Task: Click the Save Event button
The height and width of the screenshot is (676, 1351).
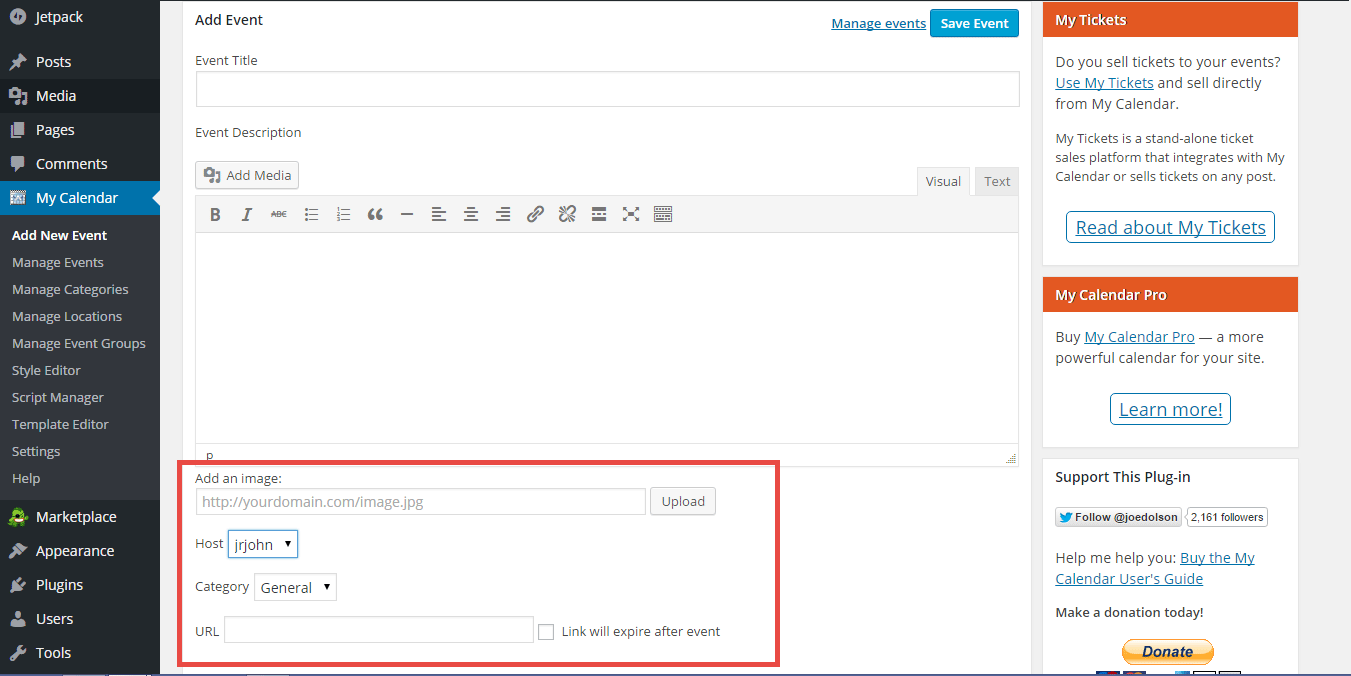Action: pyautogui.click(x=974, y=23)
